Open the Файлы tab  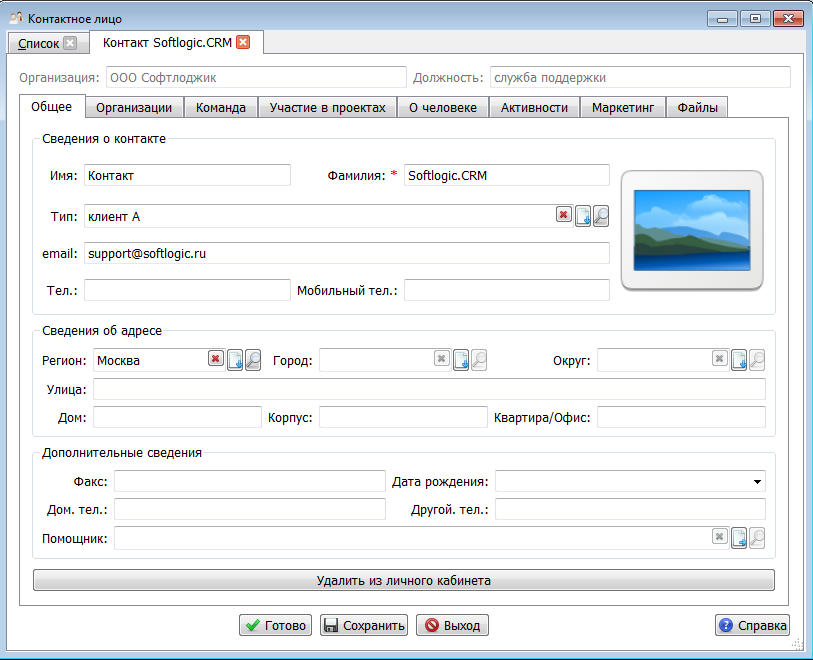[697, 108]
